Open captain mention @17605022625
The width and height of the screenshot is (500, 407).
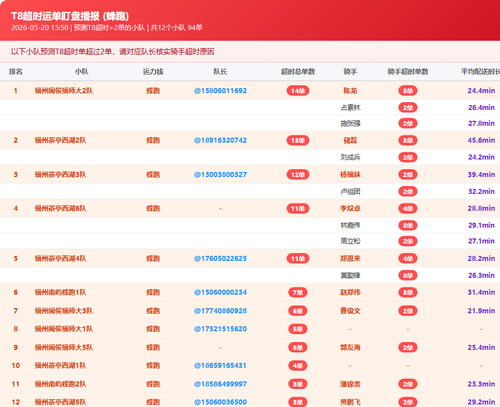click(x=220, y=259)
